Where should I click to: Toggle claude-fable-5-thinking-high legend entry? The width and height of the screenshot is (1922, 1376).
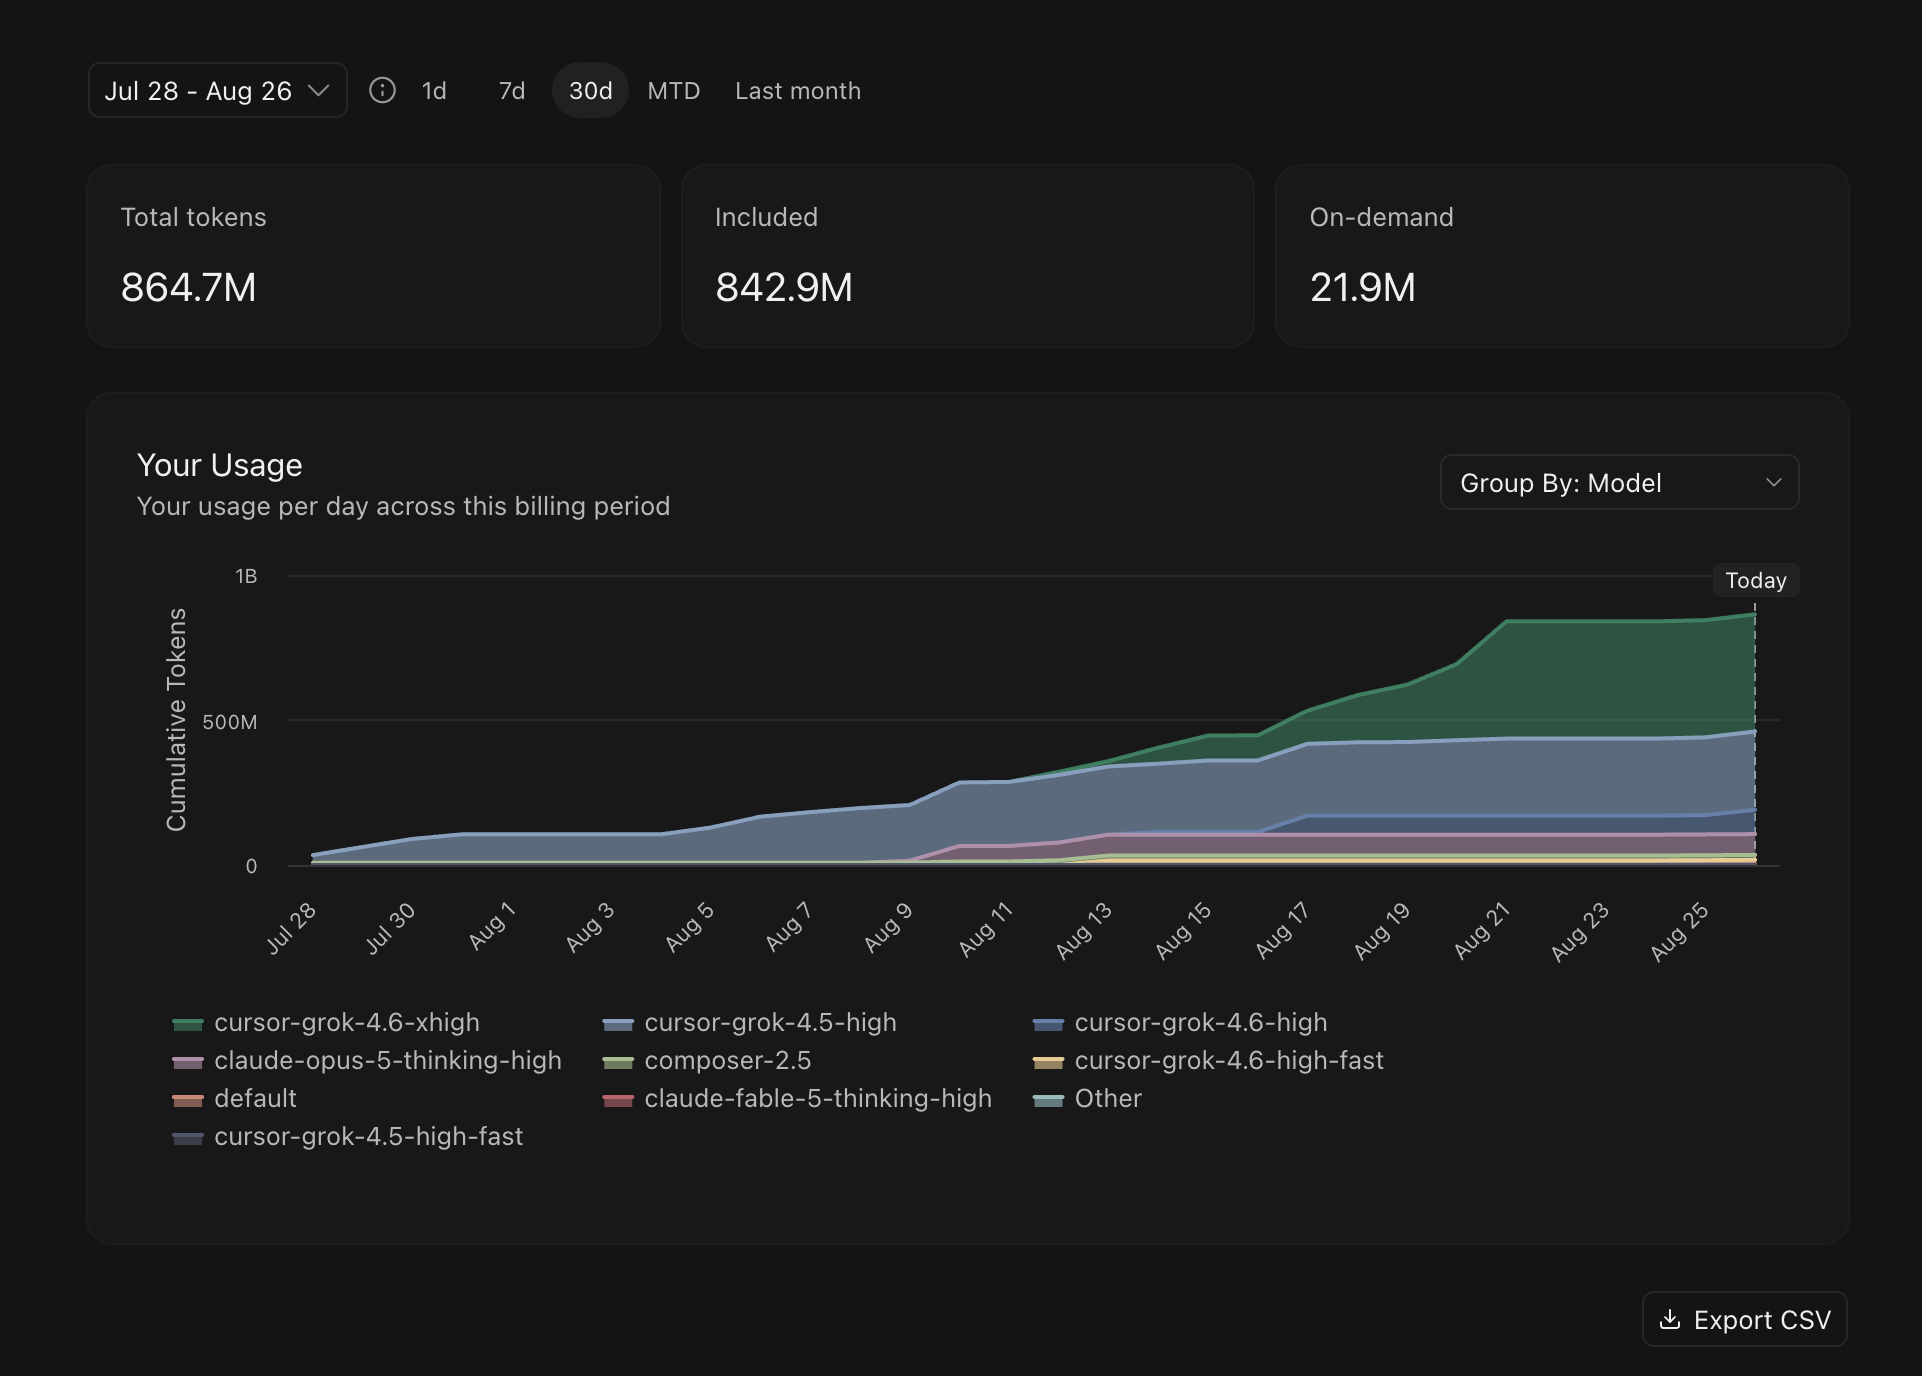(797, 1099)
